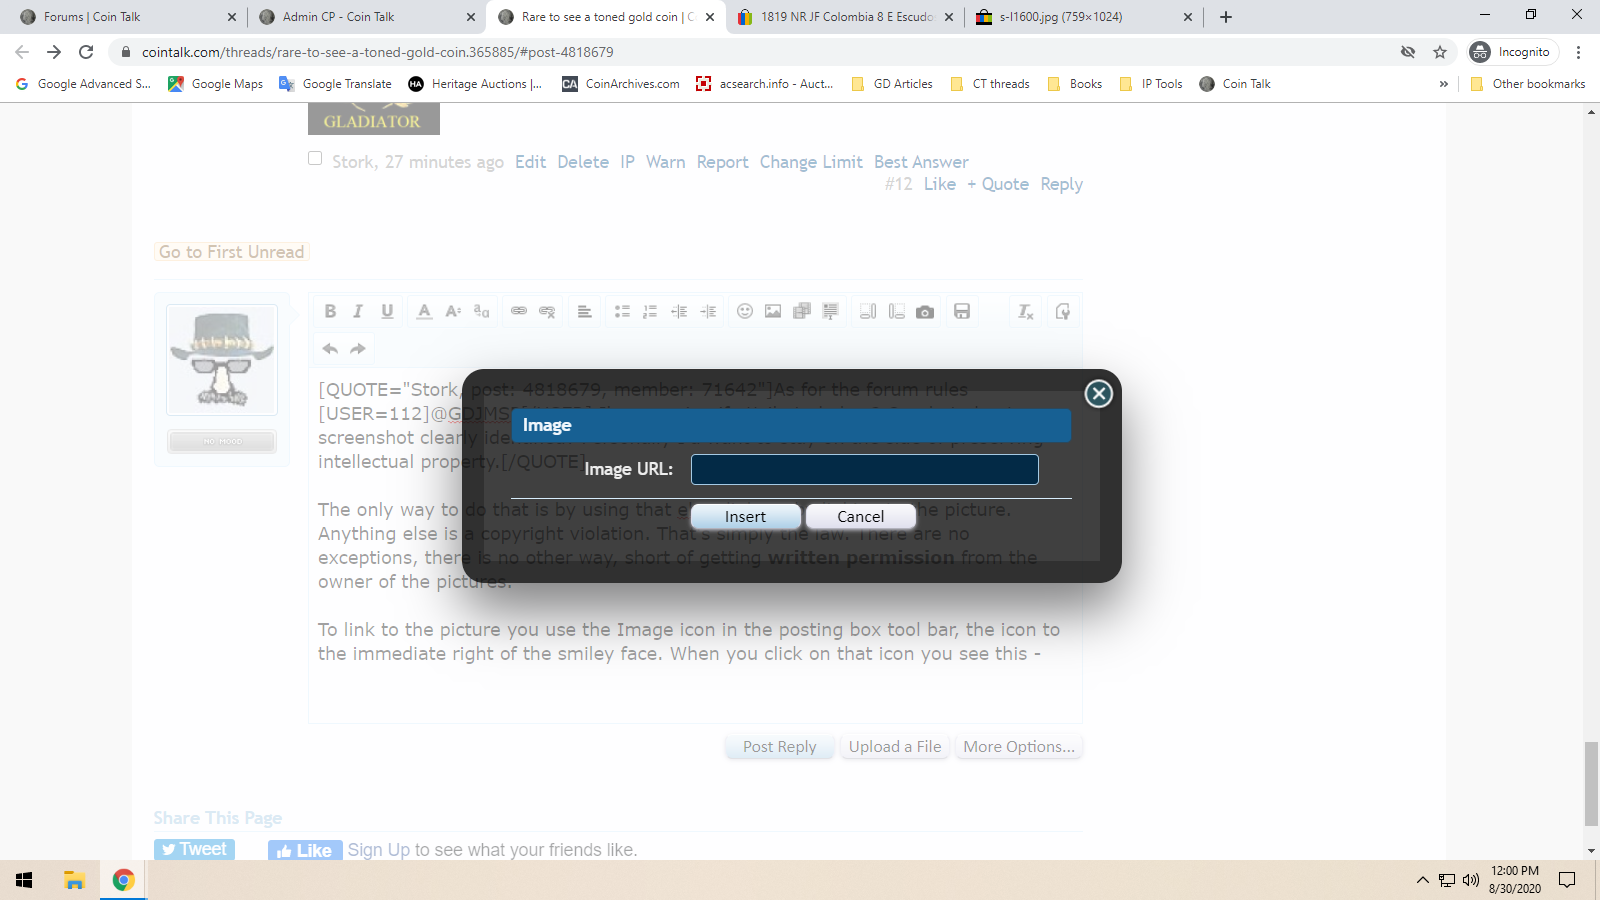
Task: Cancel the Image dialog
Action: tap(860, 516)
